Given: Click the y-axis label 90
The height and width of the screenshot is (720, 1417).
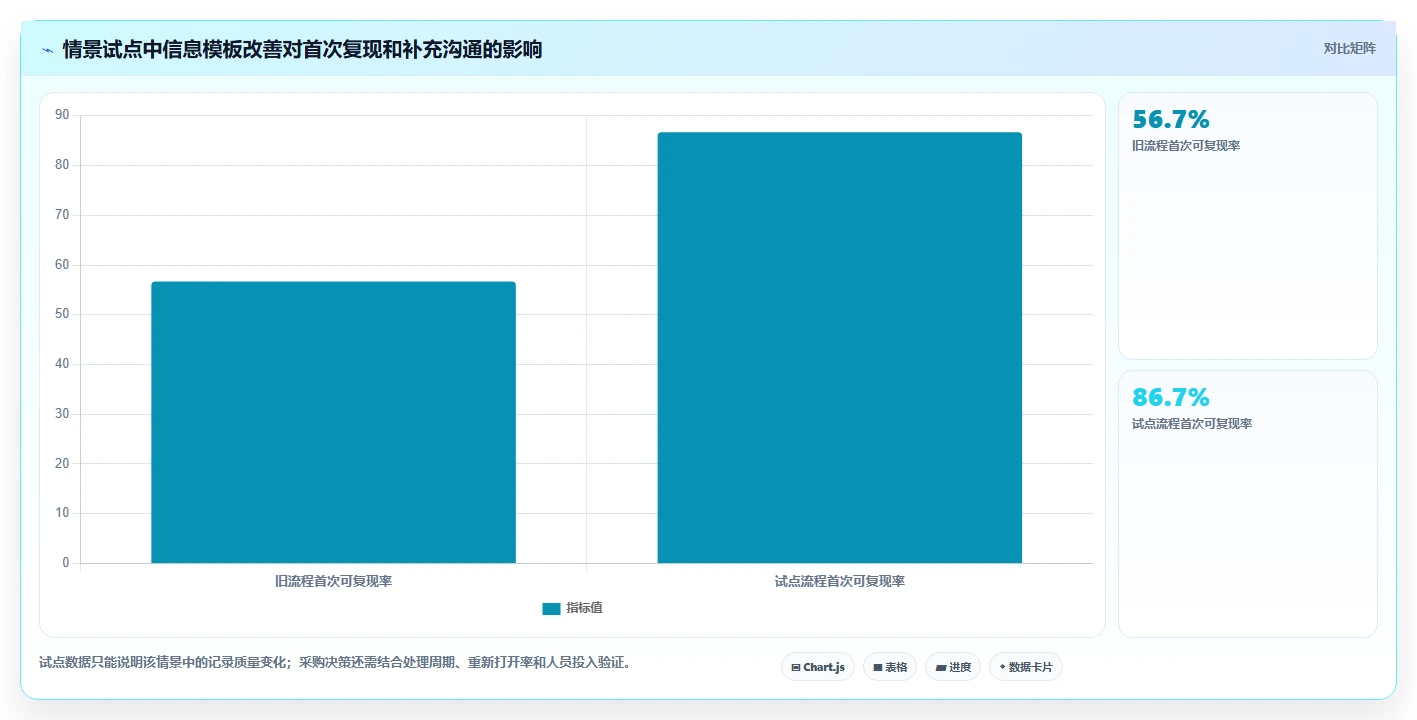Looking at the screenshot, I should 62,115.
